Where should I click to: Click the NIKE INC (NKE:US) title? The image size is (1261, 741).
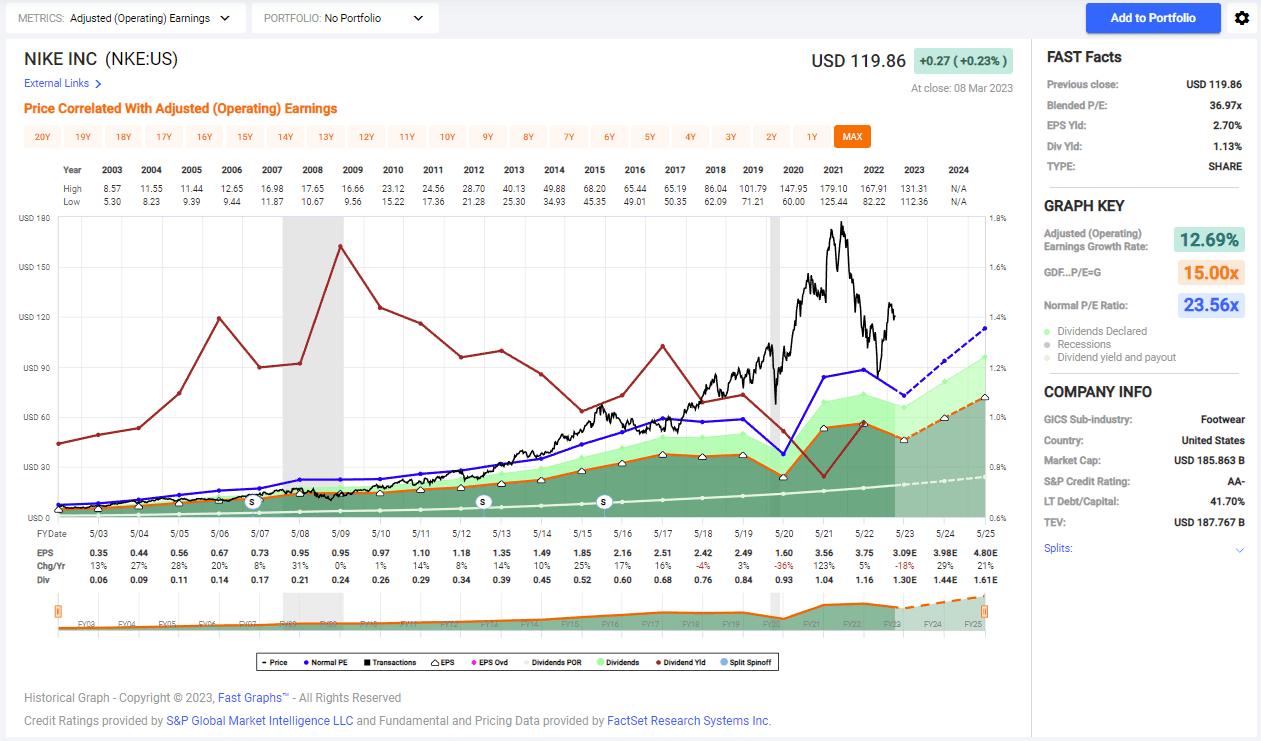tap(101, 59)
